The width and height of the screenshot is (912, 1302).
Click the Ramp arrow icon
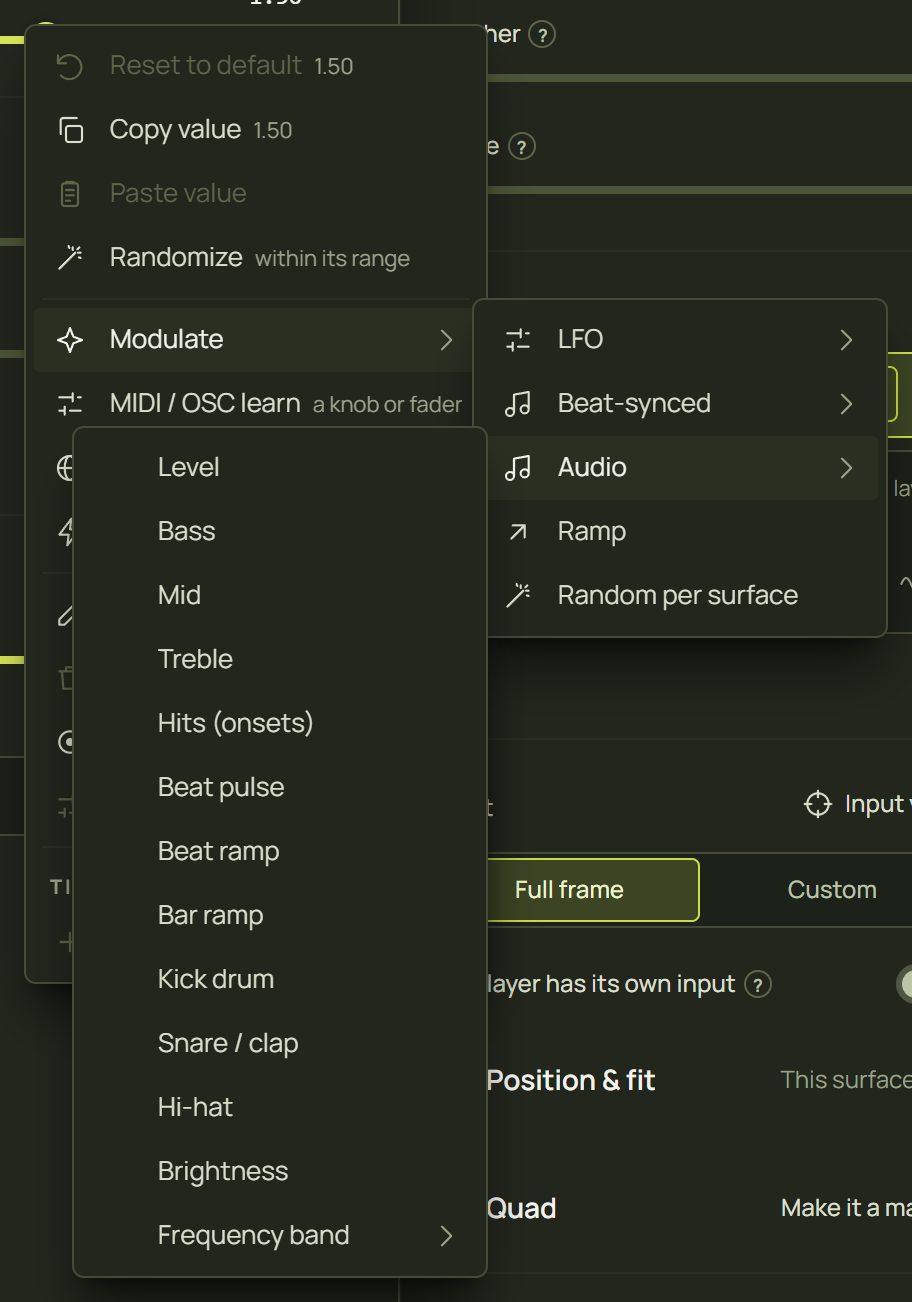click(518, 532)
